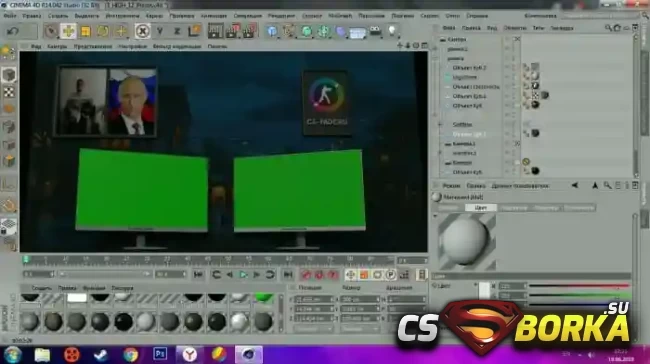The width and height of the screenshot is (650, 364).
Task: Click the timeline playhead at frame zero
Action: [x=26, y=260]
